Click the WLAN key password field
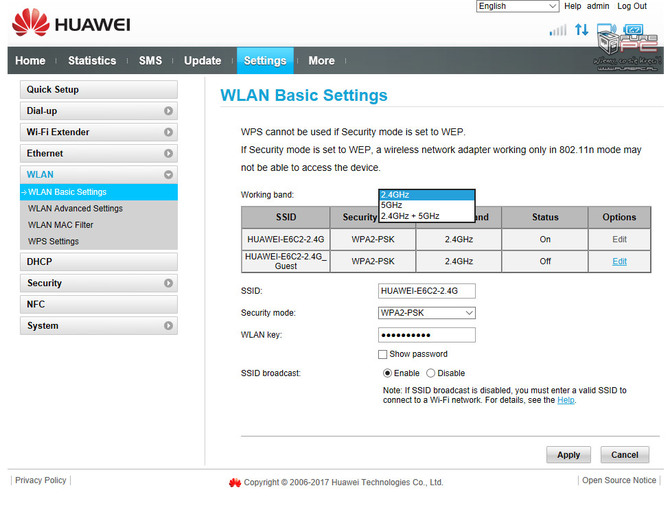 pos(426,335)
